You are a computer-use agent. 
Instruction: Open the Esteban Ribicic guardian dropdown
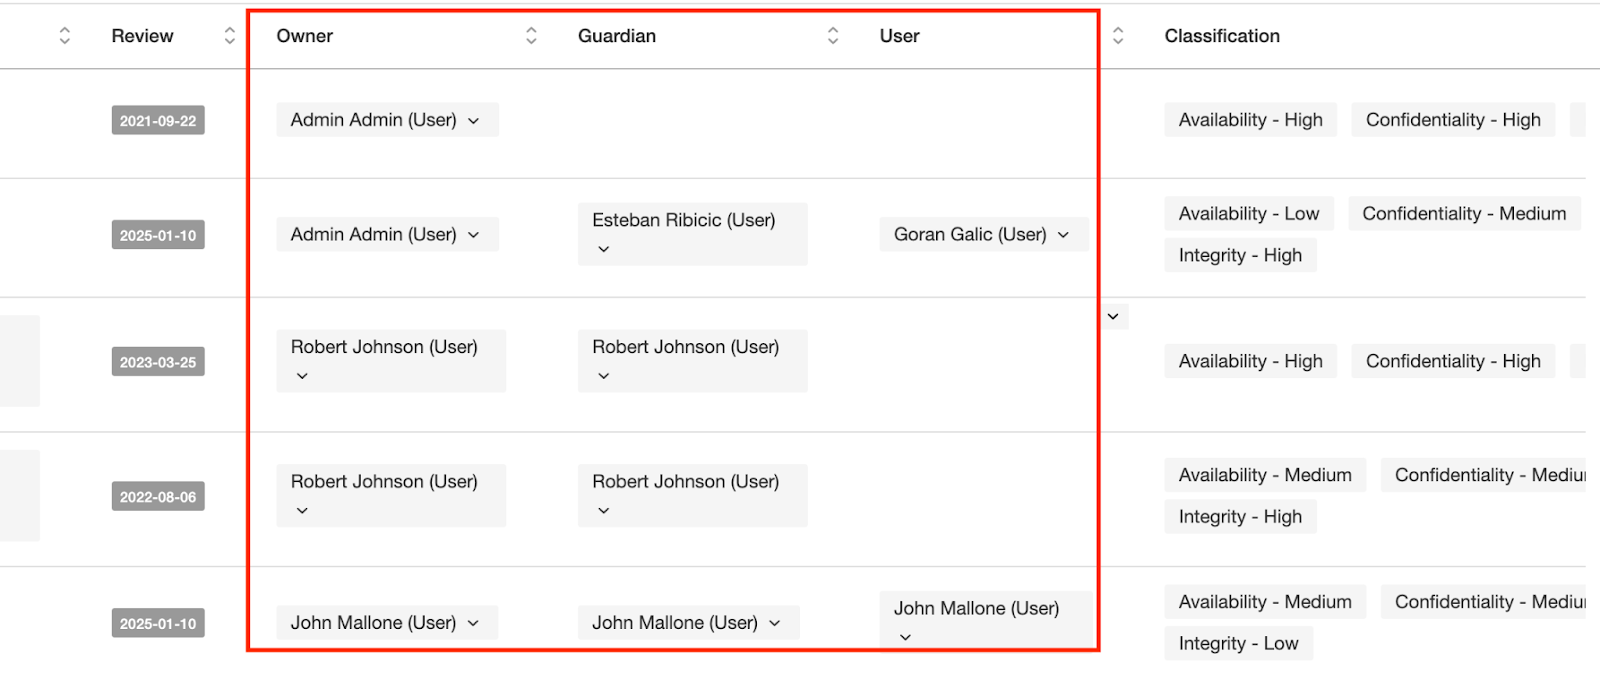tap(692, 234)
